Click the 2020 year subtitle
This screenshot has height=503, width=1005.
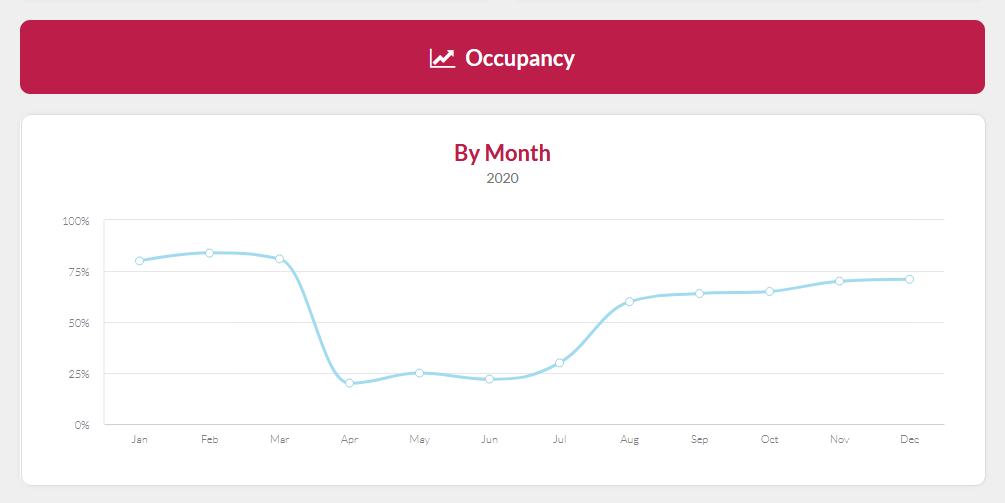click(502, 179)
